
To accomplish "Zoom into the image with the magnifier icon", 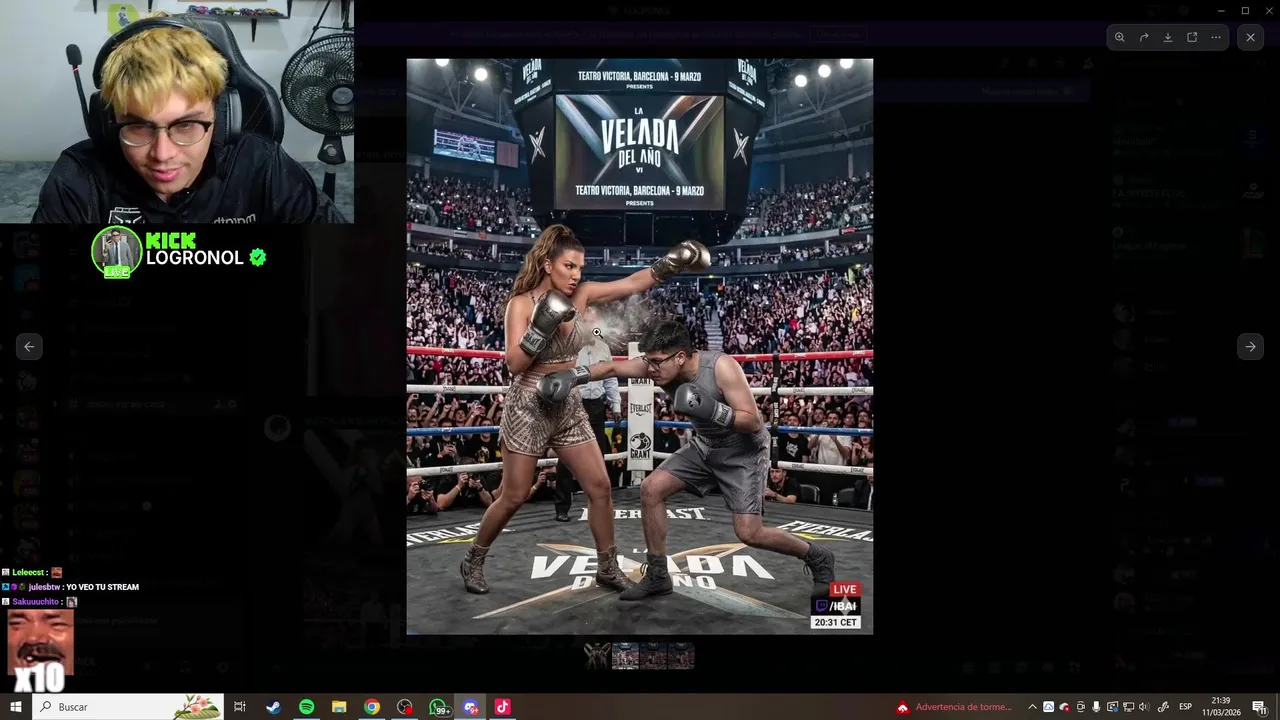I will 1120,37.
